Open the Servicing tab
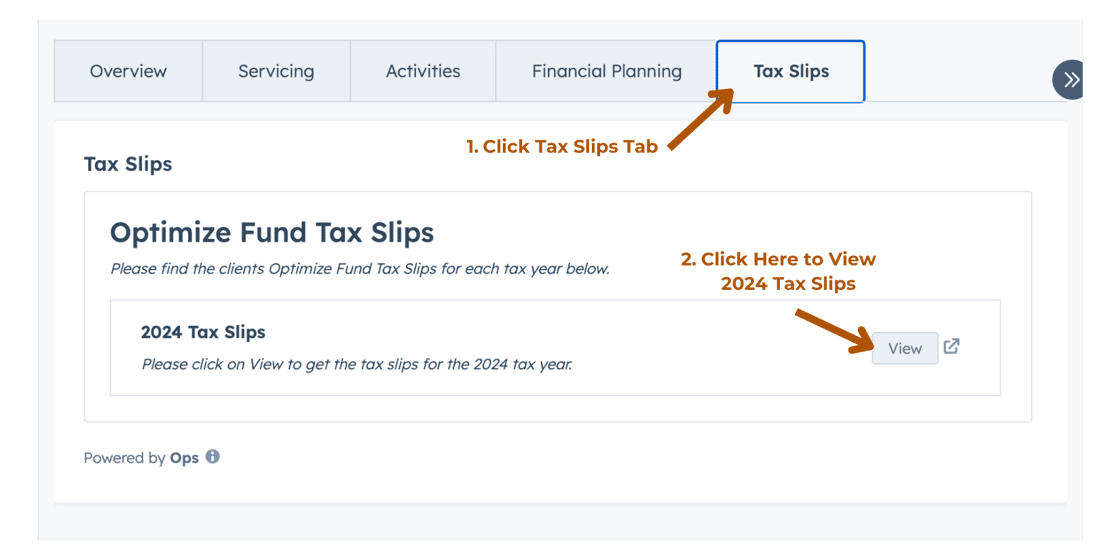The height and width of the screenshot is (560, 1120). 276,71
